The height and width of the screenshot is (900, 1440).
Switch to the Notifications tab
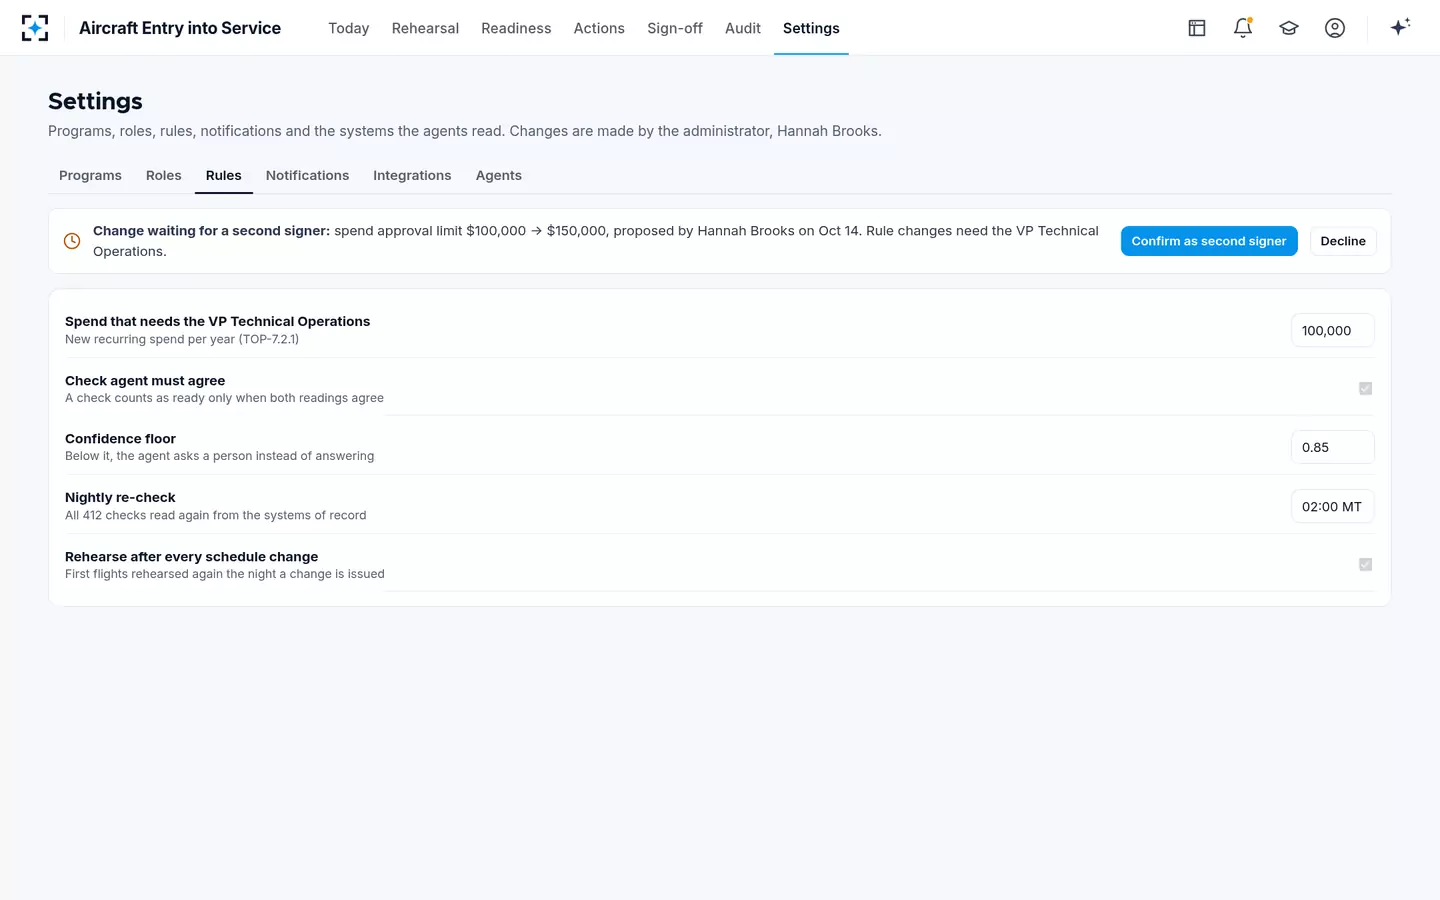307,175
